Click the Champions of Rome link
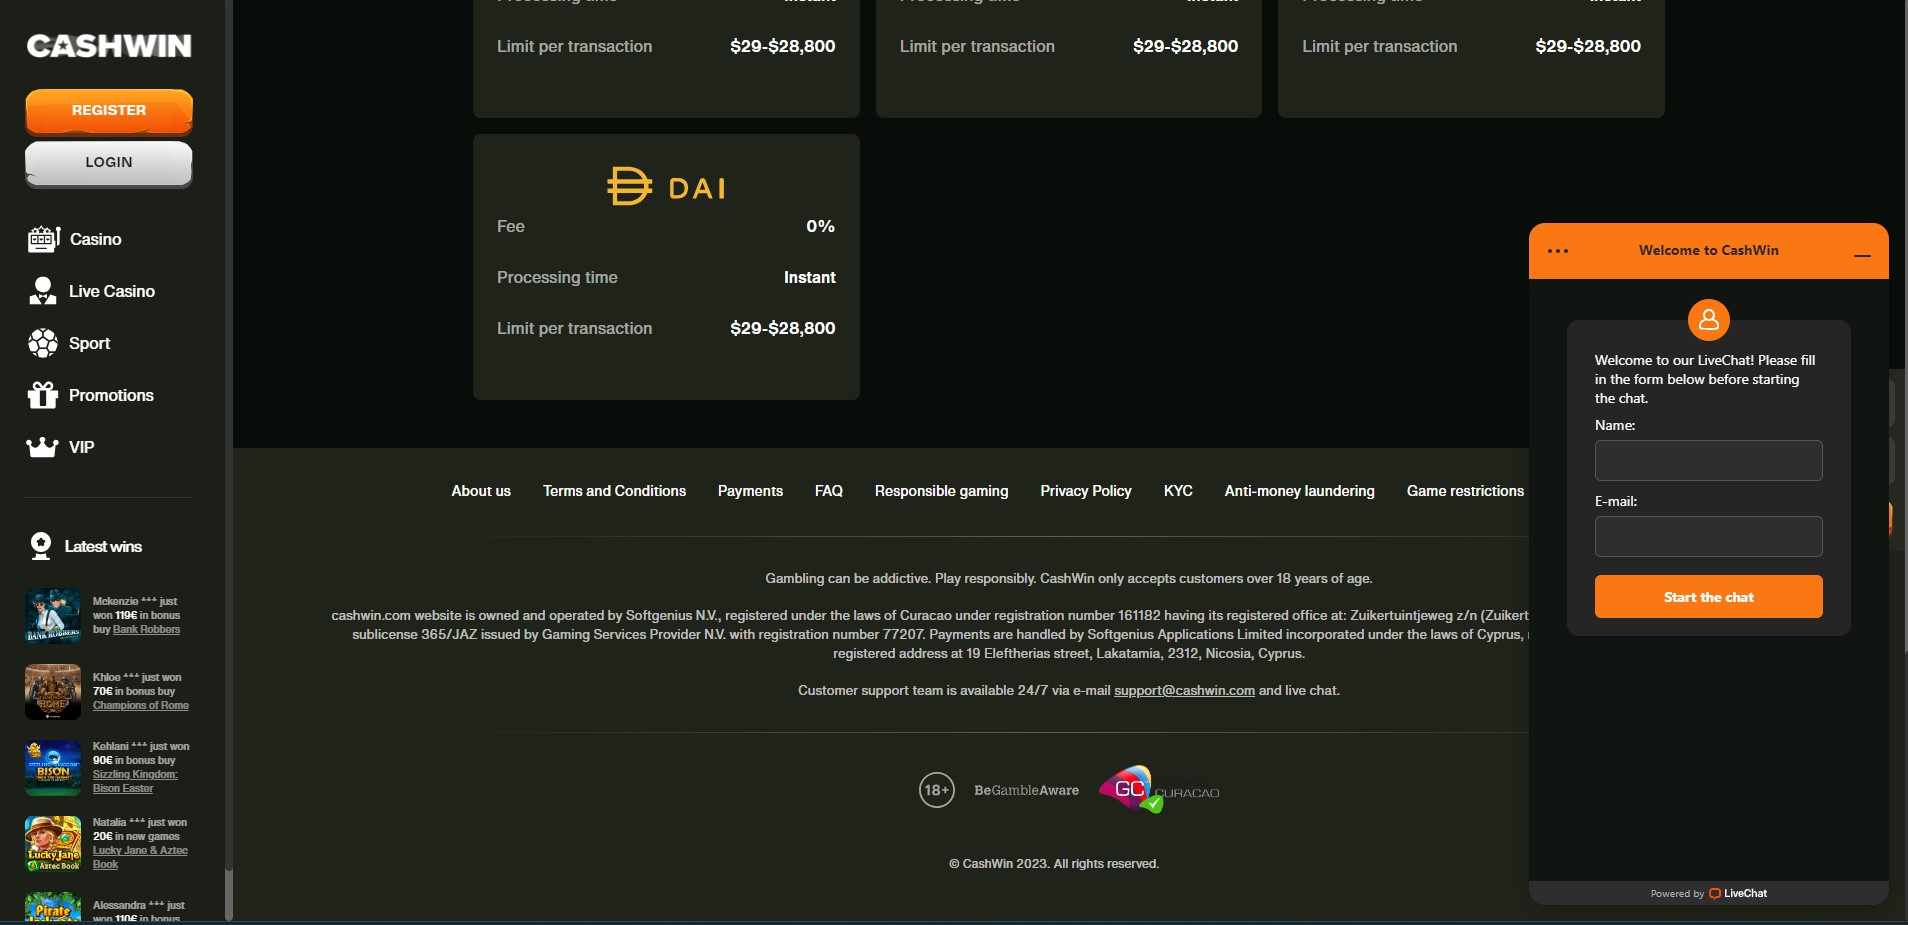Image resolution: width=1908 pixels, height=925 pixels. click(x=141, y=705)
